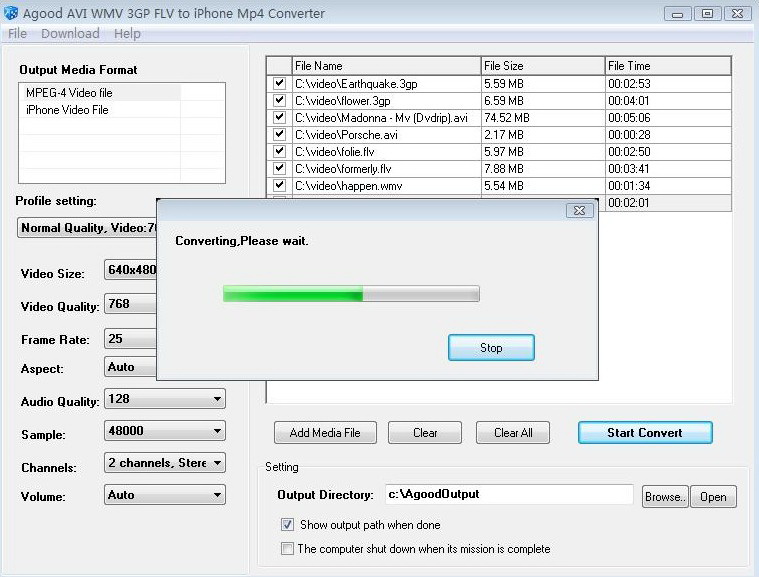Toggle Show output path when done
759x577 pixels.
287,525
